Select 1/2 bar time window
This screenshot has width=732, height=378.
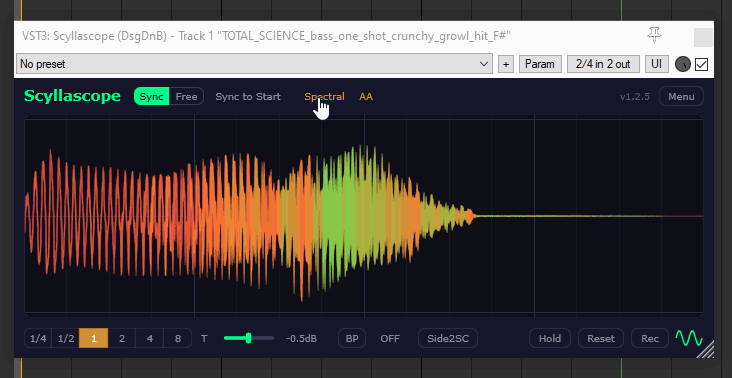66,338
